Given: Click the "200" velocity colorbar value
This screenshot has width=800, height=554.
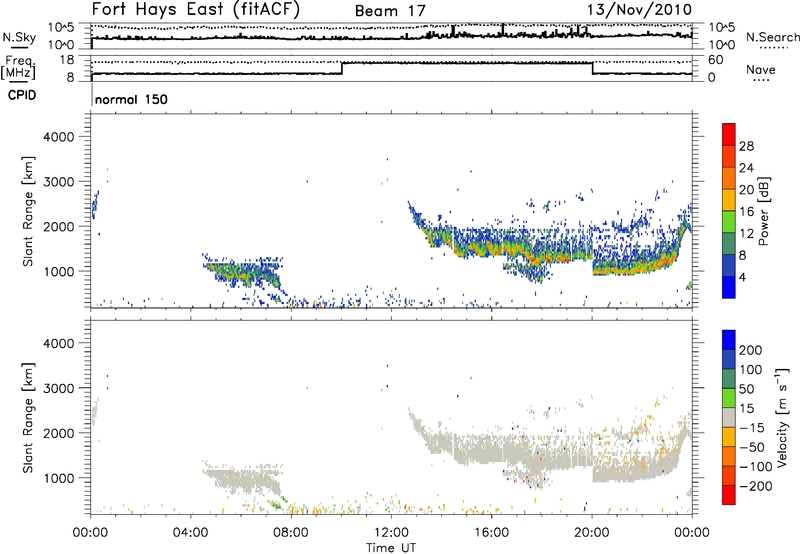Looking at the screenshot, I should pos(751,350).
